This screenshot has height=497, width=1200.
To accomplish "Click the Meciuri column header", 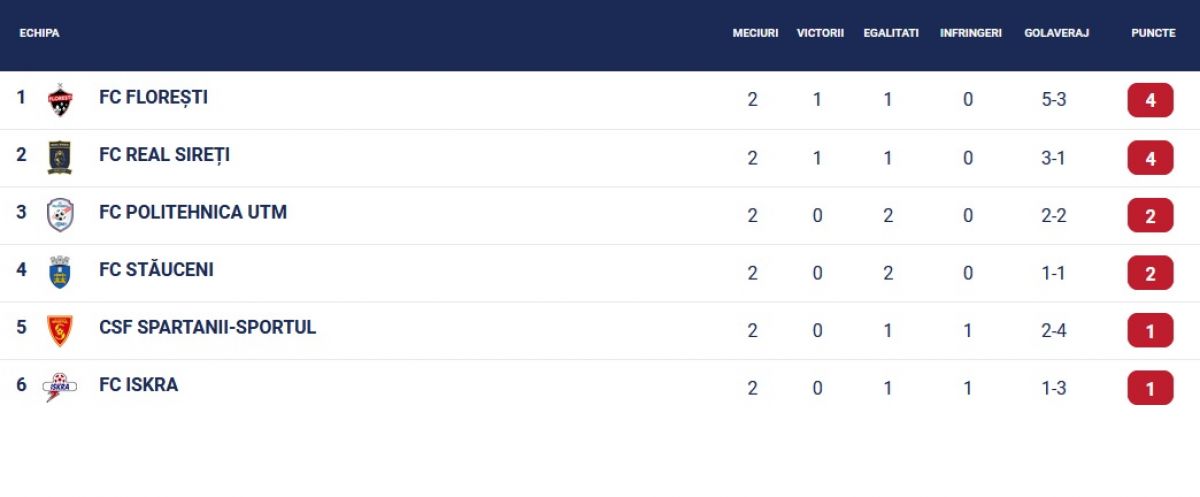I will coord(755,33).
